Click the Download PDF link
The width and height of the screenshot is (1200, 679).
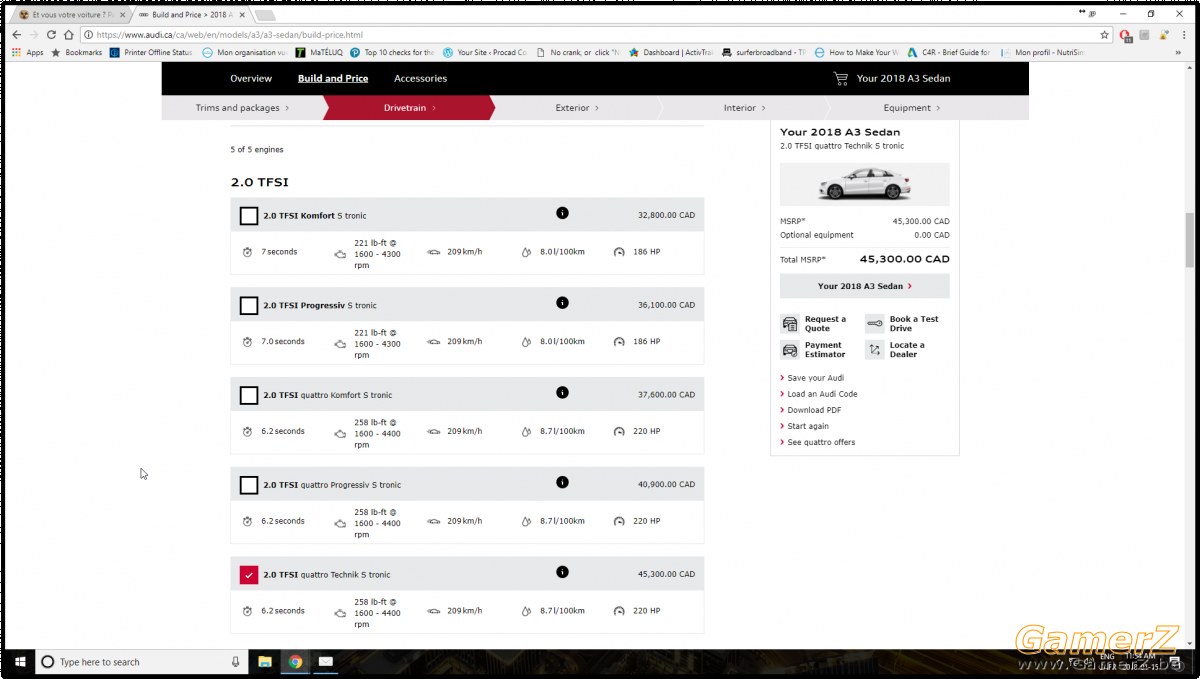814,410
